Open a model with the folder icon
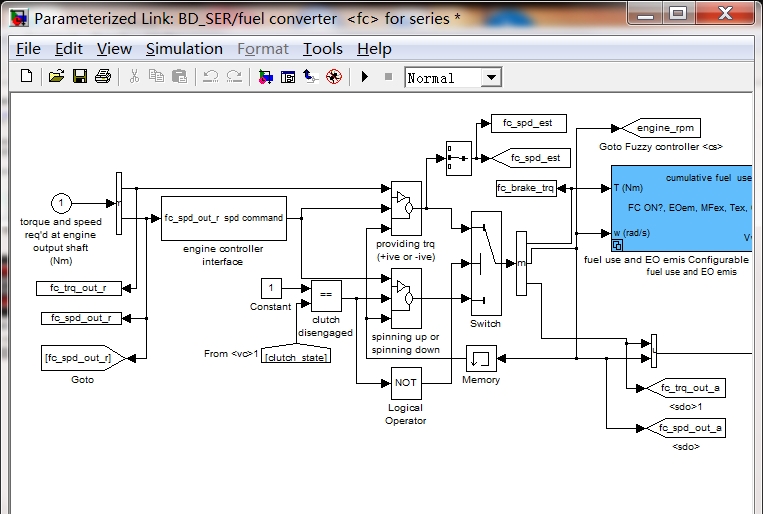This screenshot has height=514, width=763. coord(57,77)
